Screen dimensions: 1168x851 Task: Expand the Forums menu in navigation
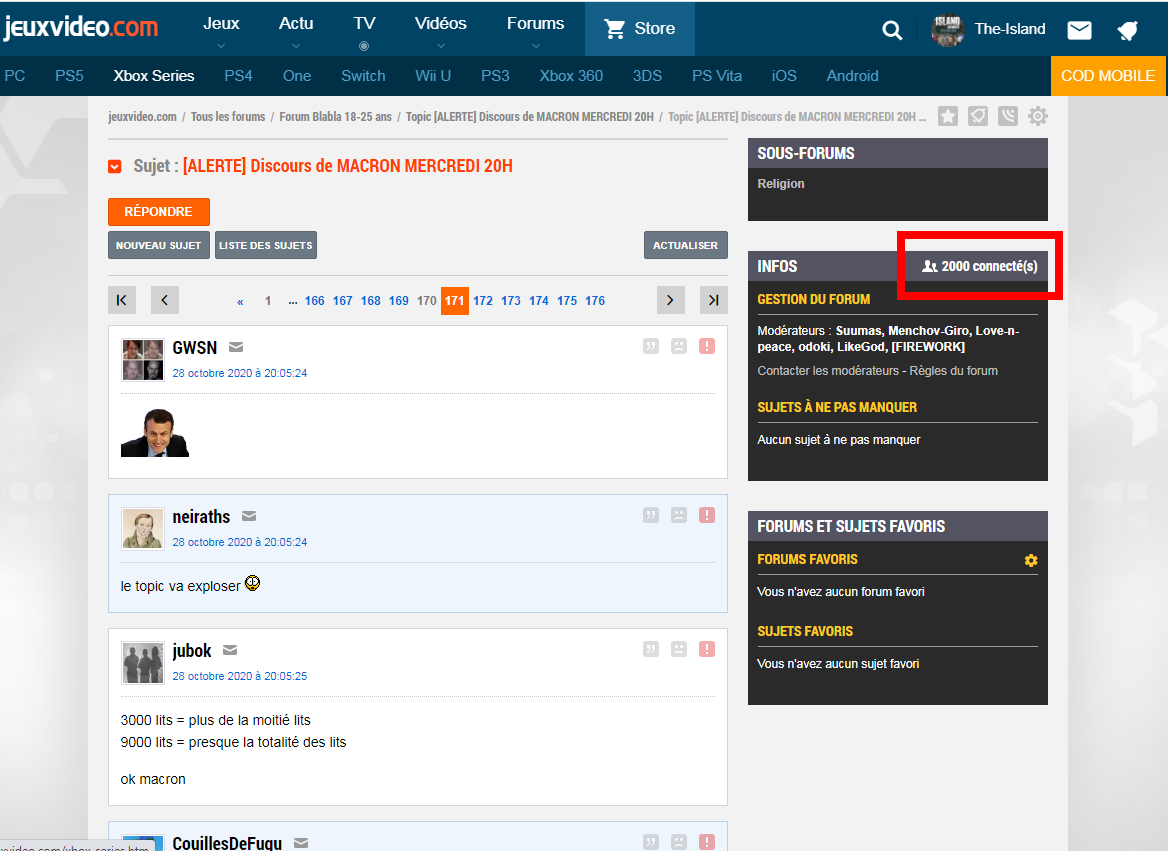click(535, 30)
